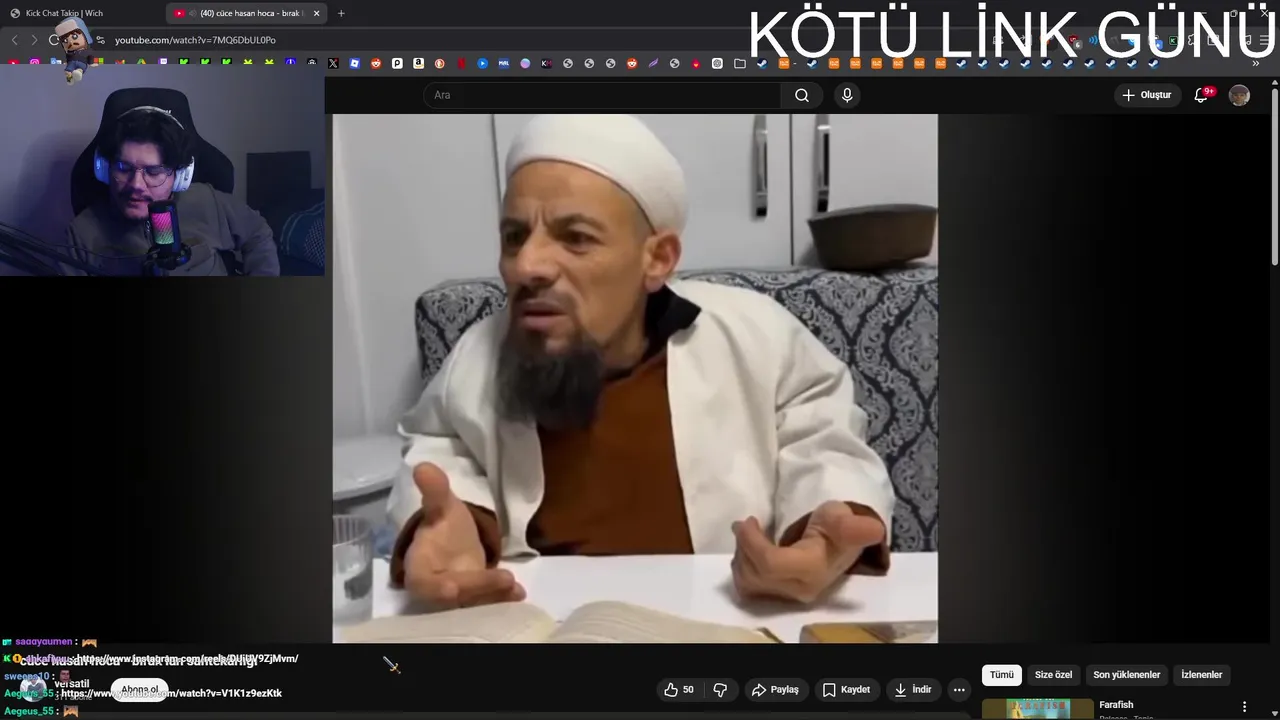Open the Farafish recommended video thumbnail

point(1037,709)
